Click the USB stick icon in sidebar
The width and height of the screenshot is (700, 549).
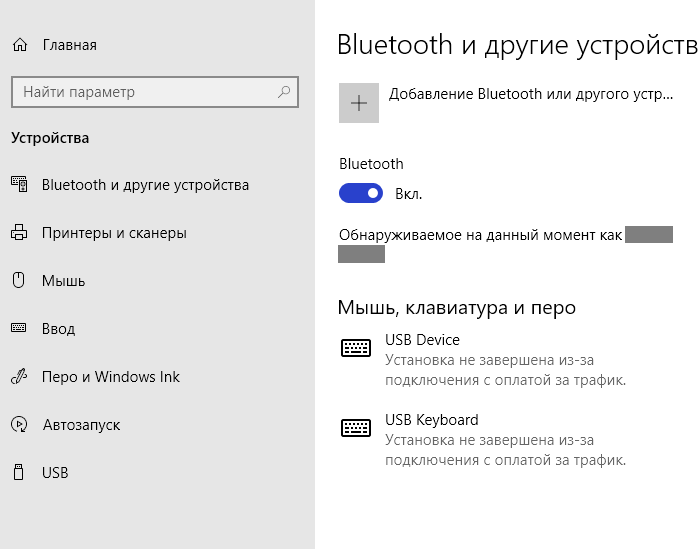coord(18,472)
